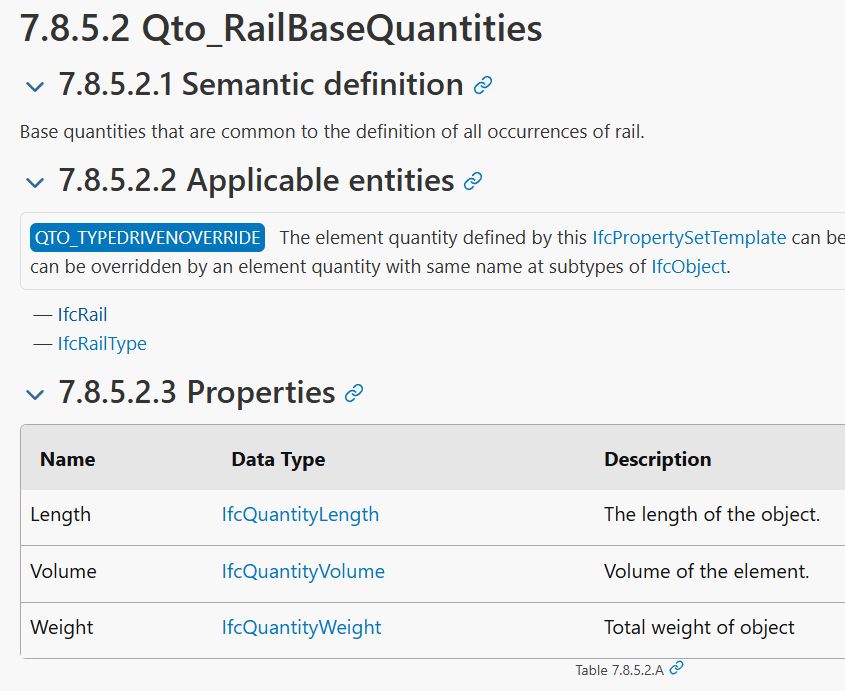
Task: Open the IfcQuantityWeight data type link
Action: 301,627
